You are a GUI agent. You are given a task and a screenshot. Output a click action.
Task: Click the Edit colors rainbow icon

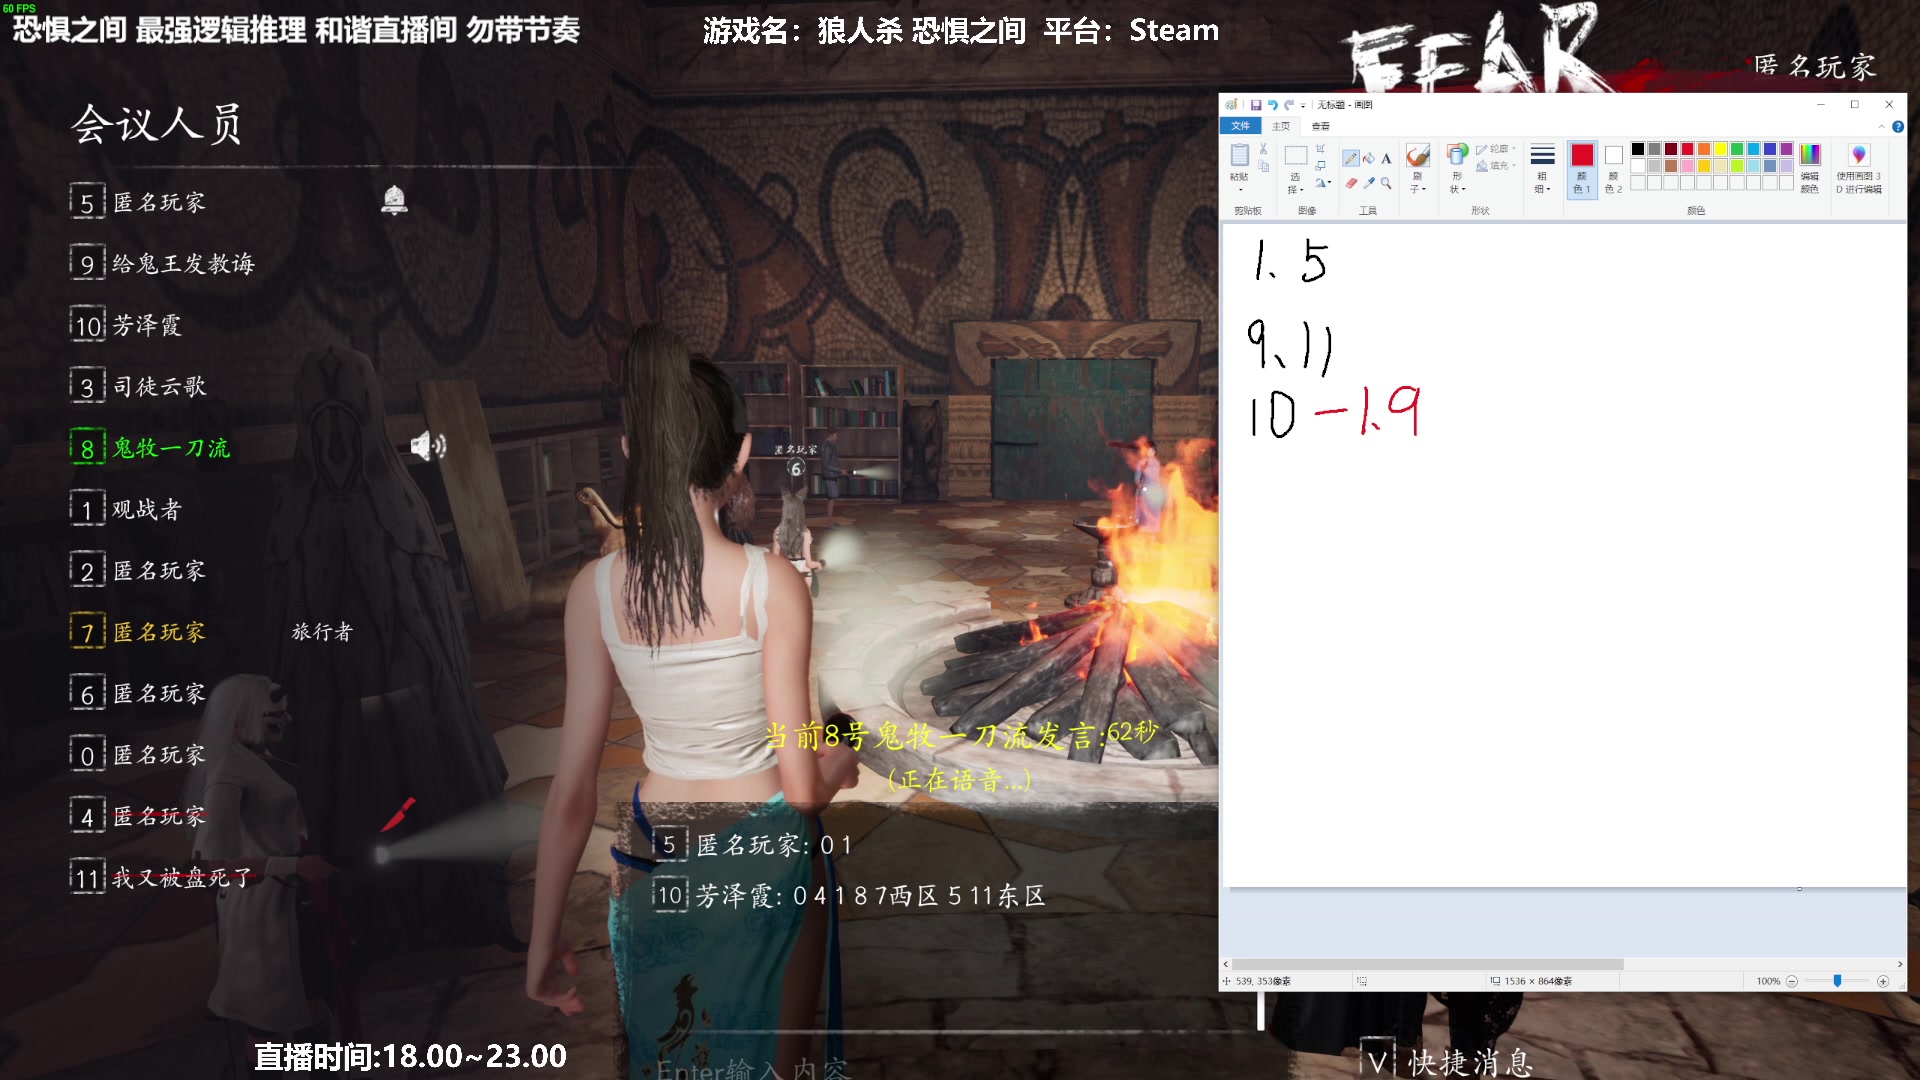click(x=1810, y=155)
